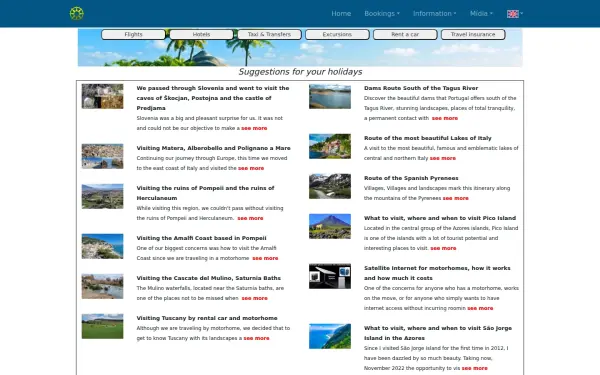This screenshot has height=375, width=600.
Task: Click 'see more' under Matera article
Action: click(x=251, y=168)
